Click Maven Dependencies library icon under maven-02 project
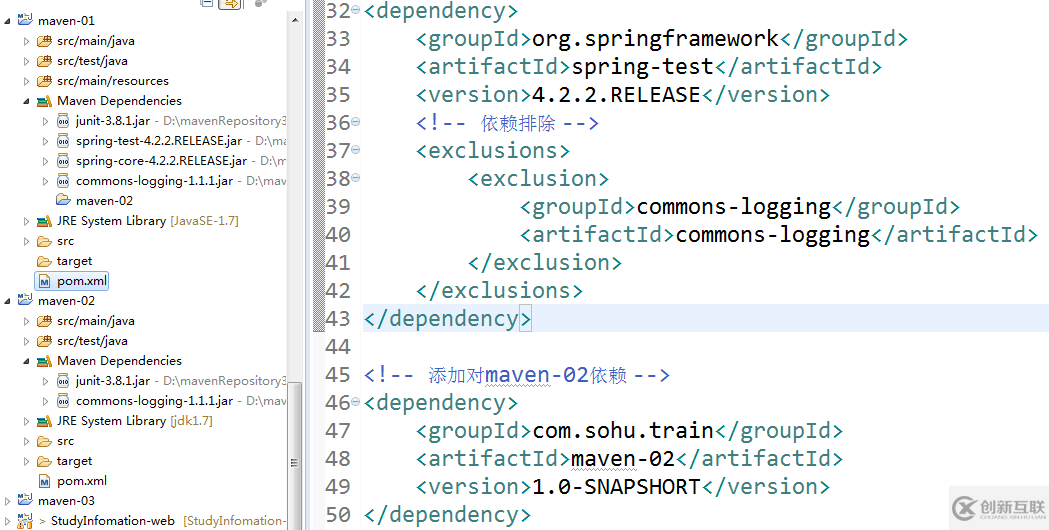The height and width of the screenshot is (530, 1049). point(44,361)
